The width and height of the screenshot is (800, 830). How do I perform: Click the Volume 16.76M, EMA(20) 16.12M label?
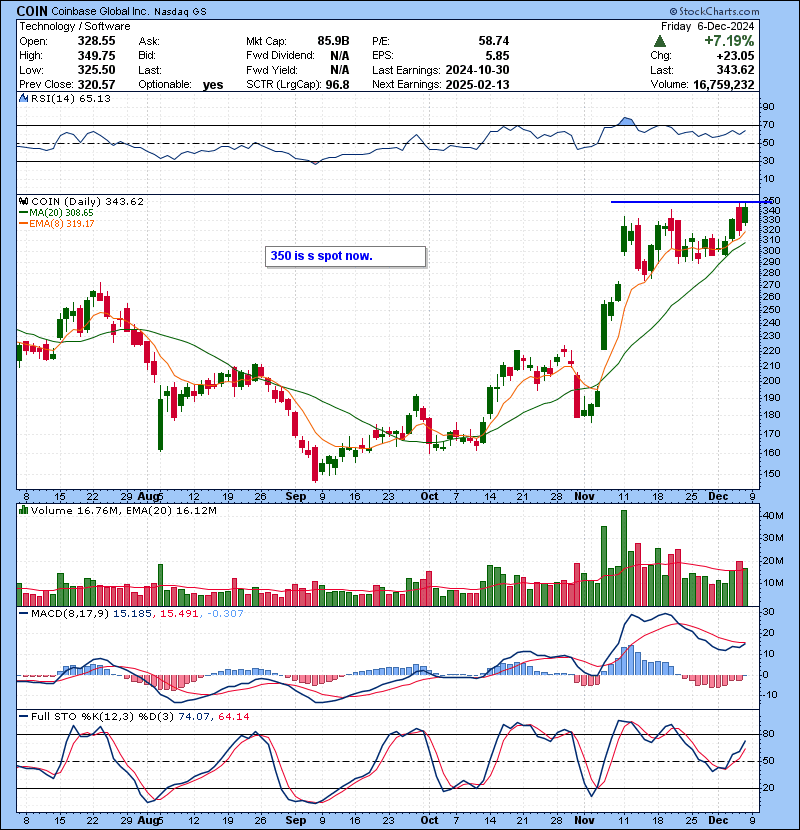(124, 510)
